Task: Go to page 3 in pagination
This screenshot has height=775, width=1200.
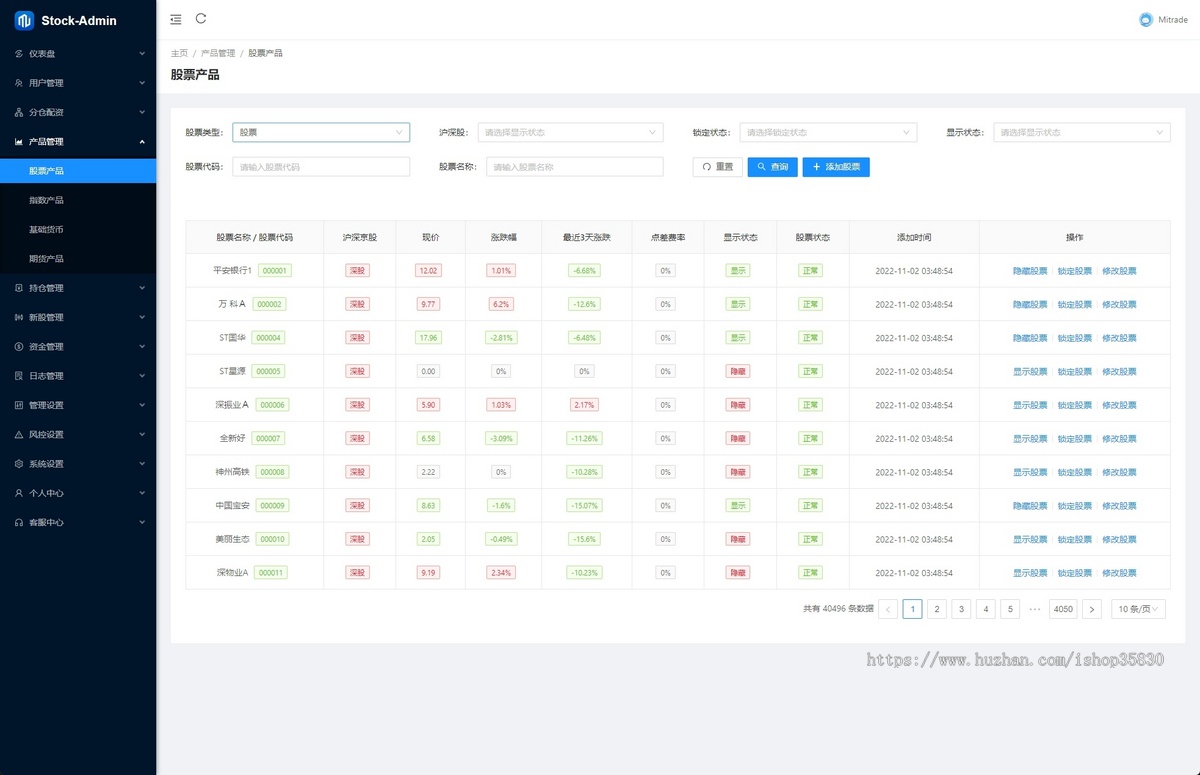Action: pyautogui.click(x=961, y=609)
